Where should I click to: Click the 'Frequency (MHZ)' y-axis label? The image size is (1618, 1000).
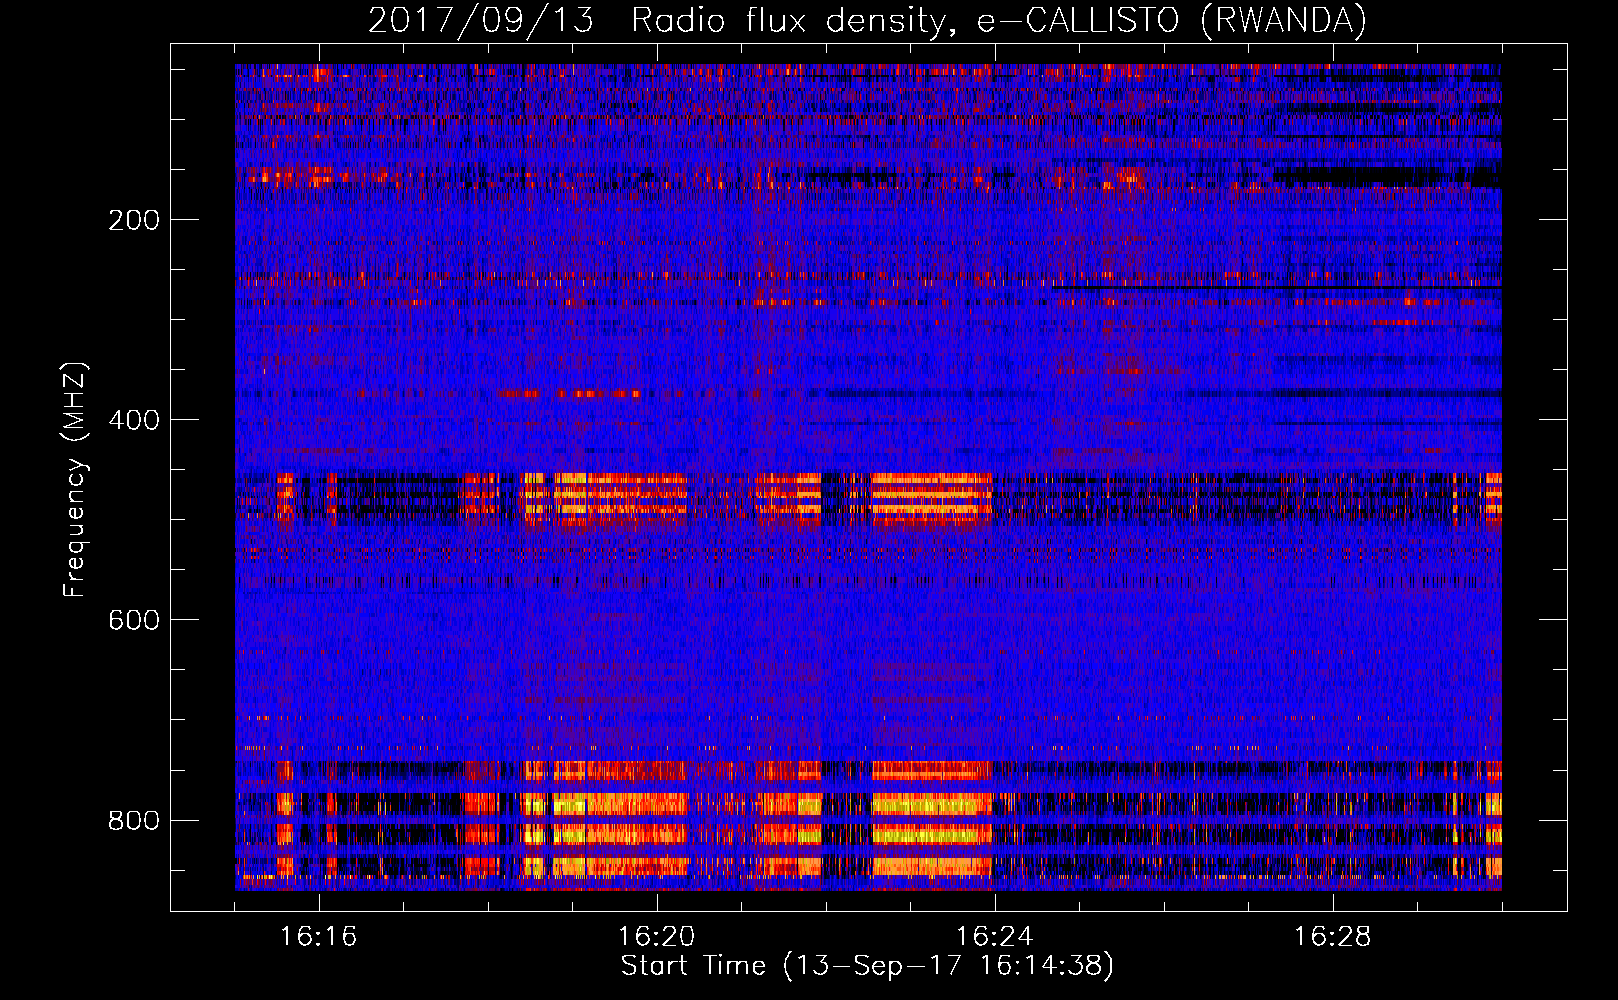pyautogui.click(x=75, y=479)
